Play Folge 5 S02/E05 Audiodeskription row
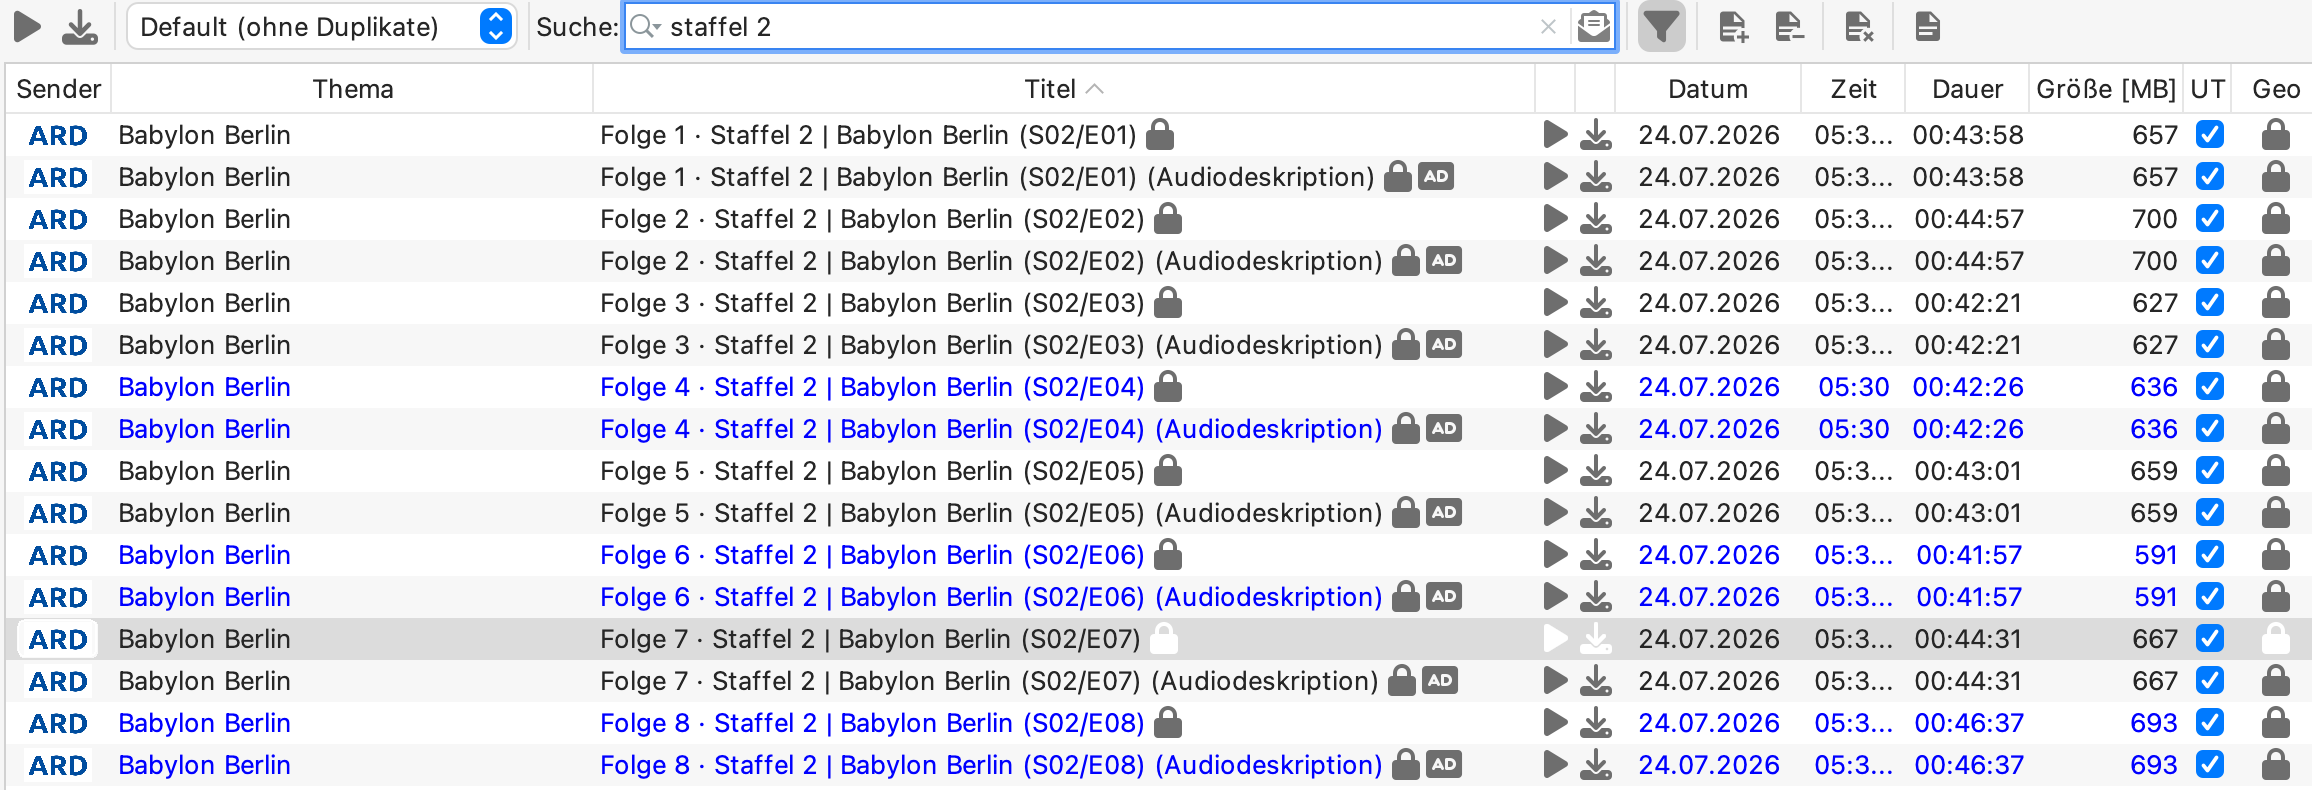Image resolution: width=2312 pixels, height=790 pixels. point(1555,512)
